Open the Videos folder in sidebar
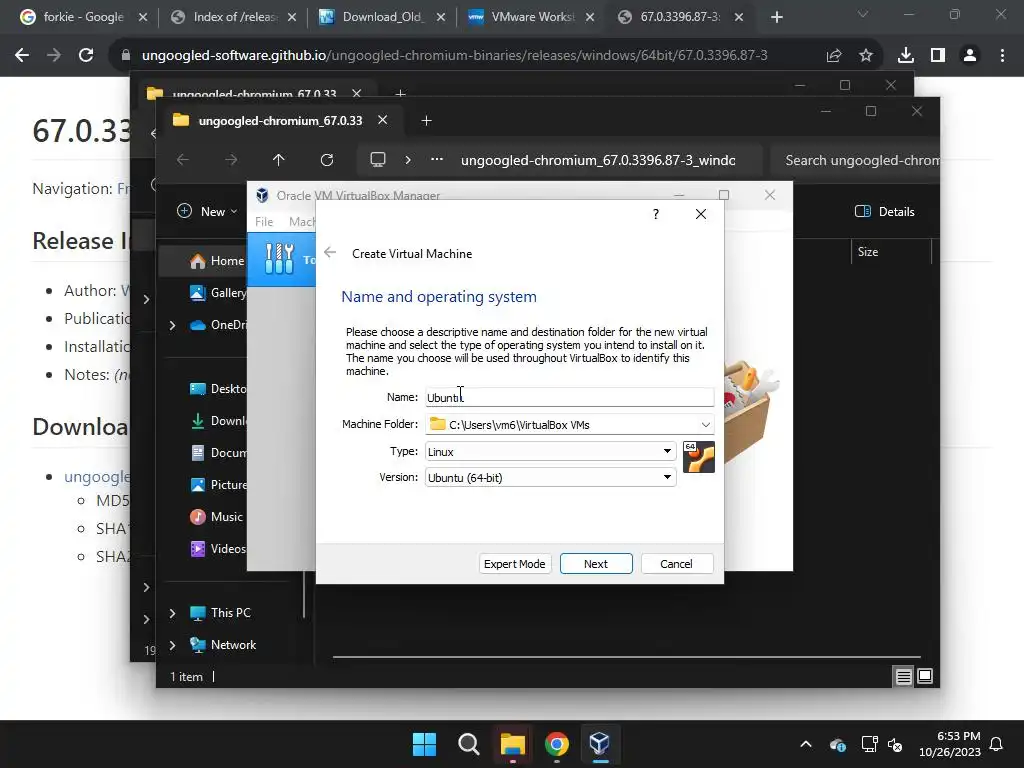The image size is (1024, 768). (x=219, y=549)
